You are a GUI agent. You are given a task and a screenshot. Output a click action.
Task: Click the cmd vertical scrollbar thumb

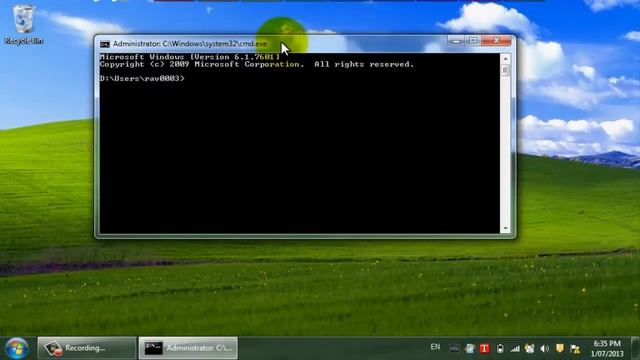point(505,70)
